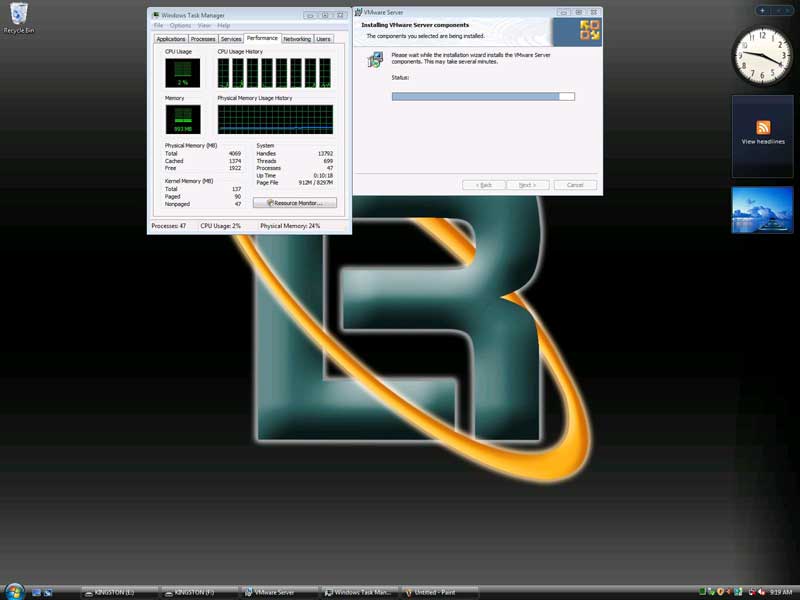800x600 pixels.
Task: Switch to the Networking tab
Action: point(297,39)
